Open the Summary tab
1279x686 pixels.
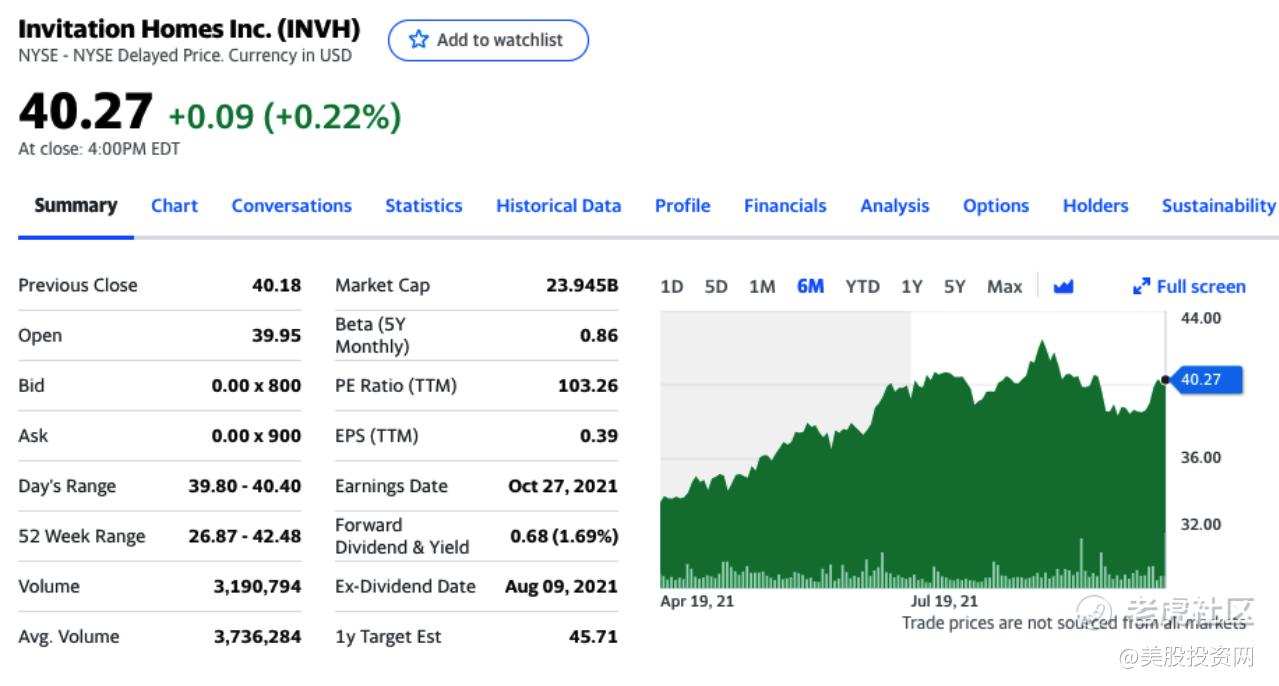click(x=76, y=205)
